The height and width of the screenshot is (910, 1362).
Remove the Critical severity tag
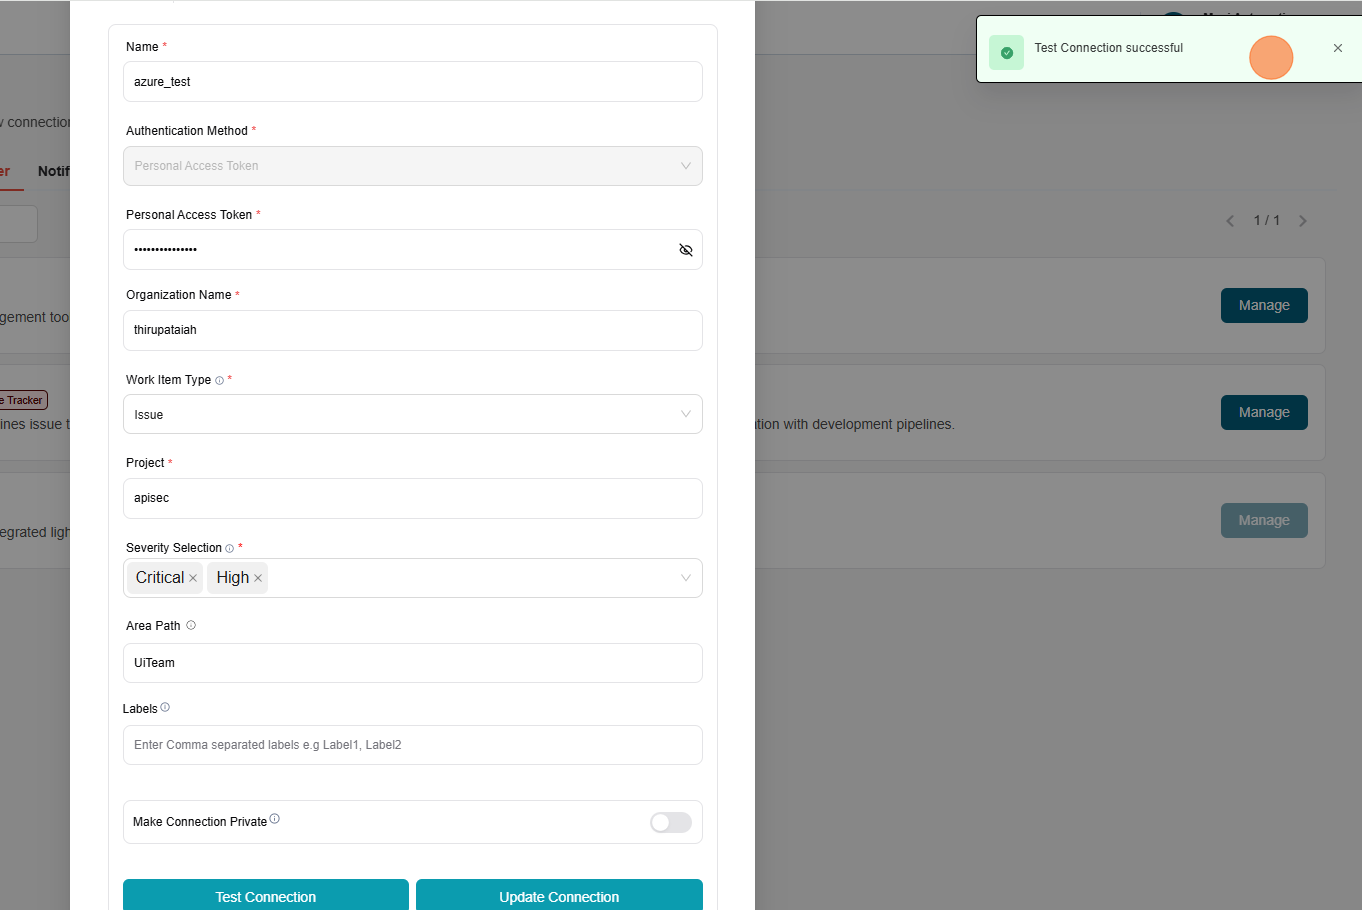[193, 578]
